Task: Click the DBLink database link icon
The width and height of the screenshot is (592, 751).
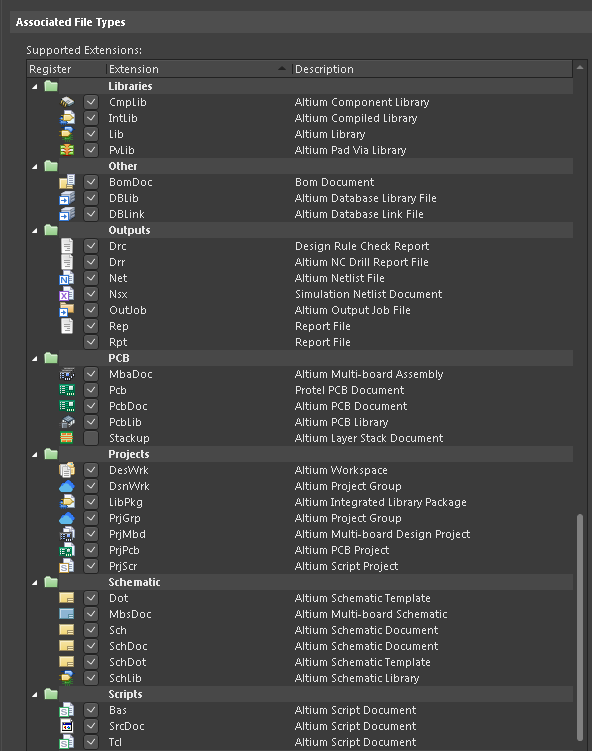Action: pyautogui.click(x=67, y=214)
